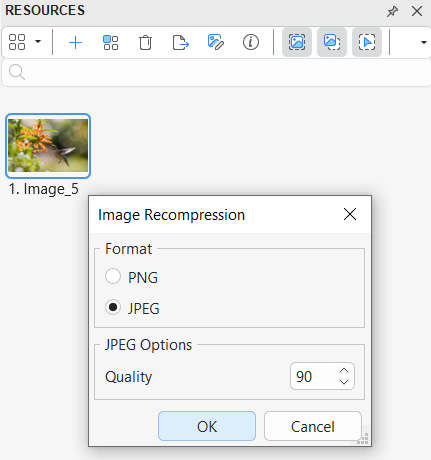
Task: Click the thumbnail view mode icon
Action: [17, 42]
